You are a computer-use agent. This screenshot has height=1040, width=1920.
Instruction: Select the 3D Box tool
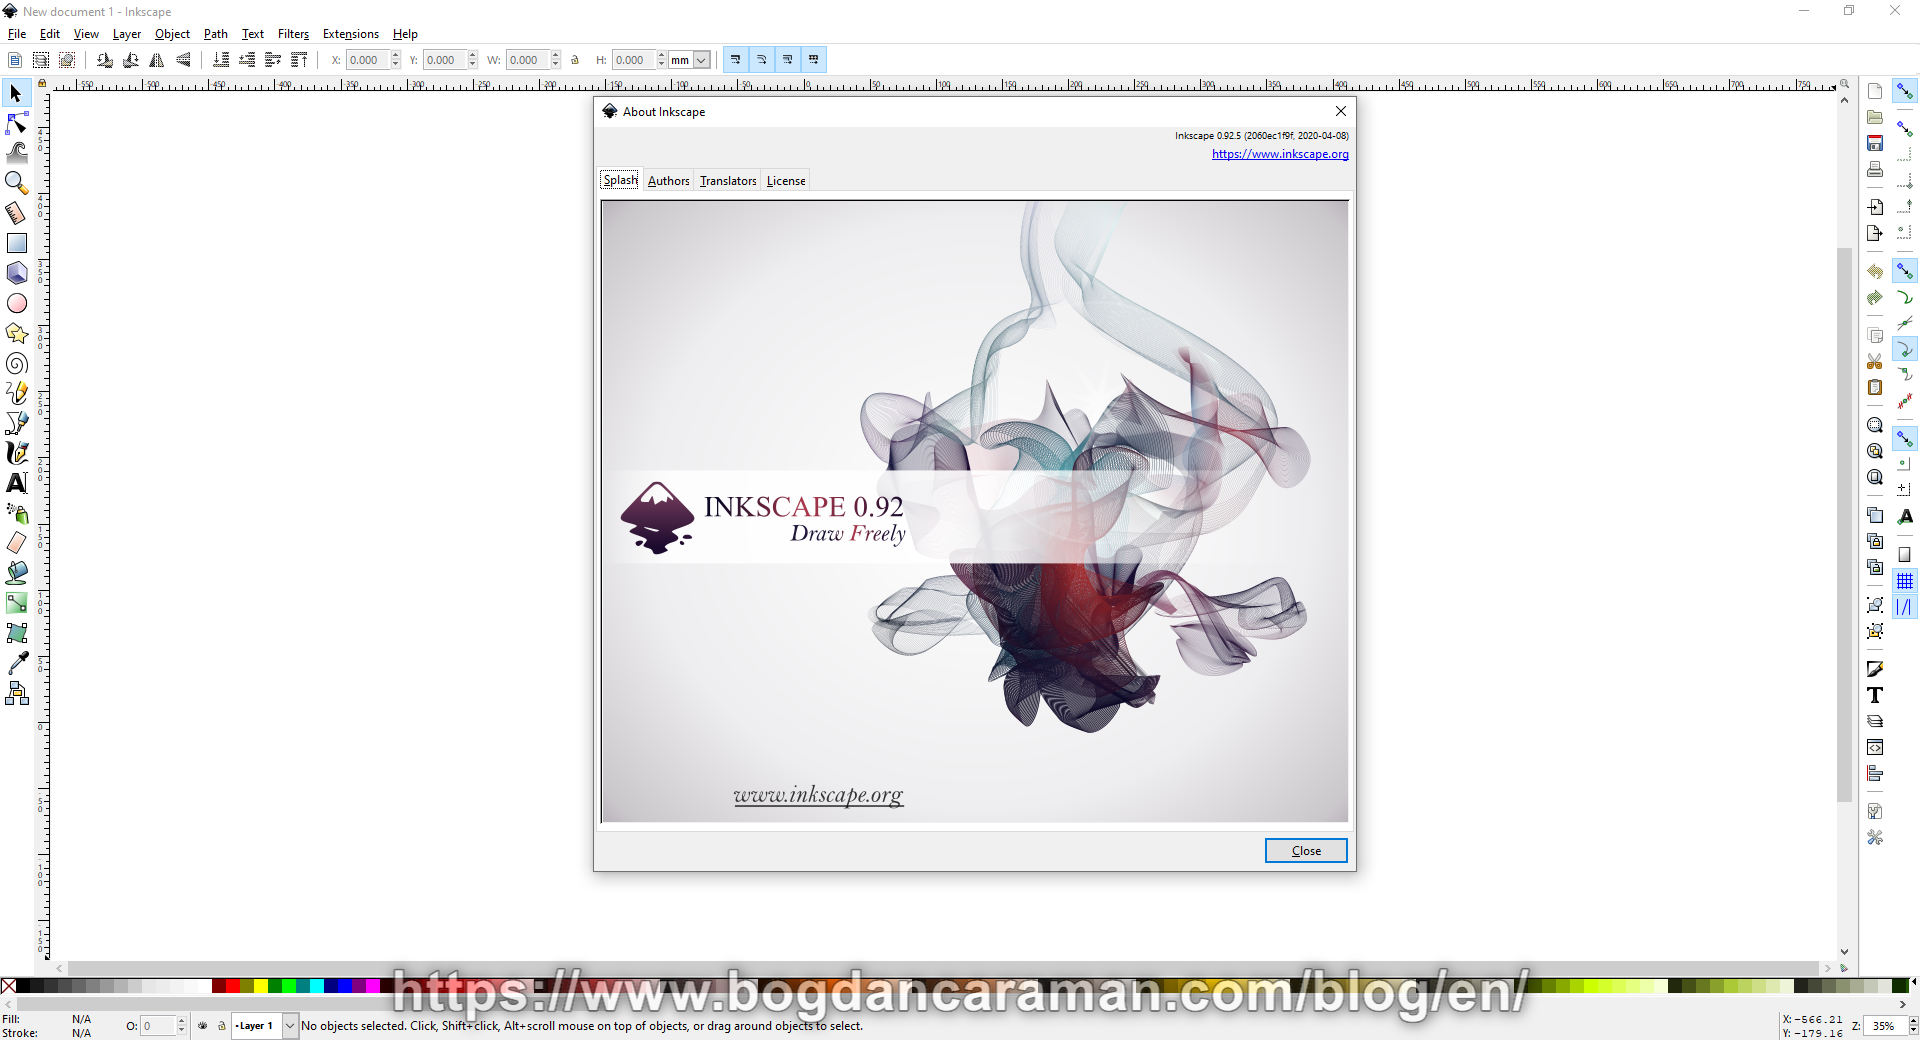(x=16, y=273)
